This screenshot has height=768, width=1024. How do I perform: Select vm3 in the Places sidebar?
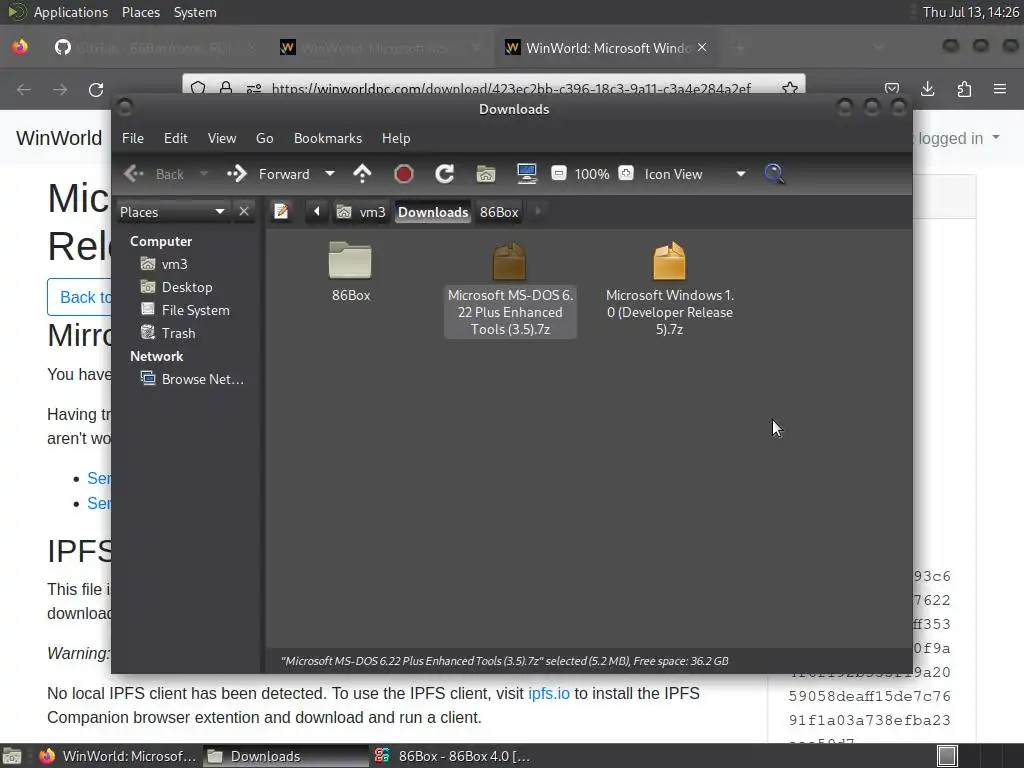[x=165, y=264]
